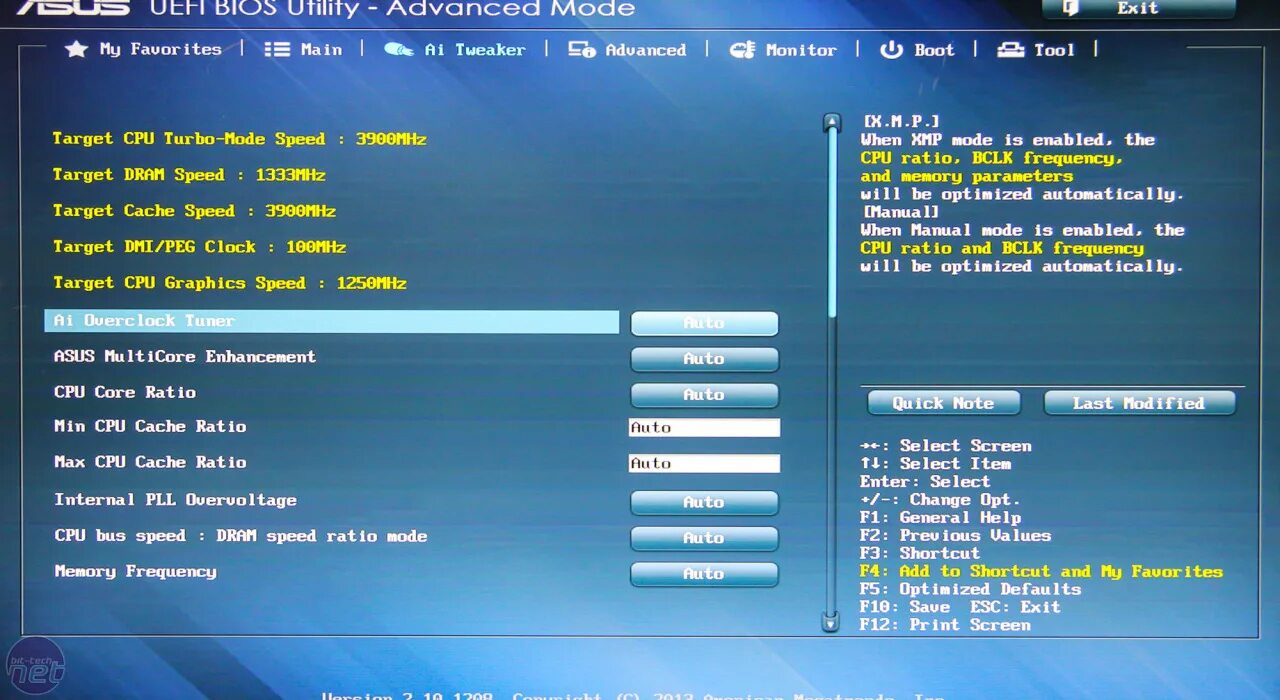Click Target DRAM Speed 1333MHz text
This screenshot has height=700, width=1280.
click(x=189, y=175)
